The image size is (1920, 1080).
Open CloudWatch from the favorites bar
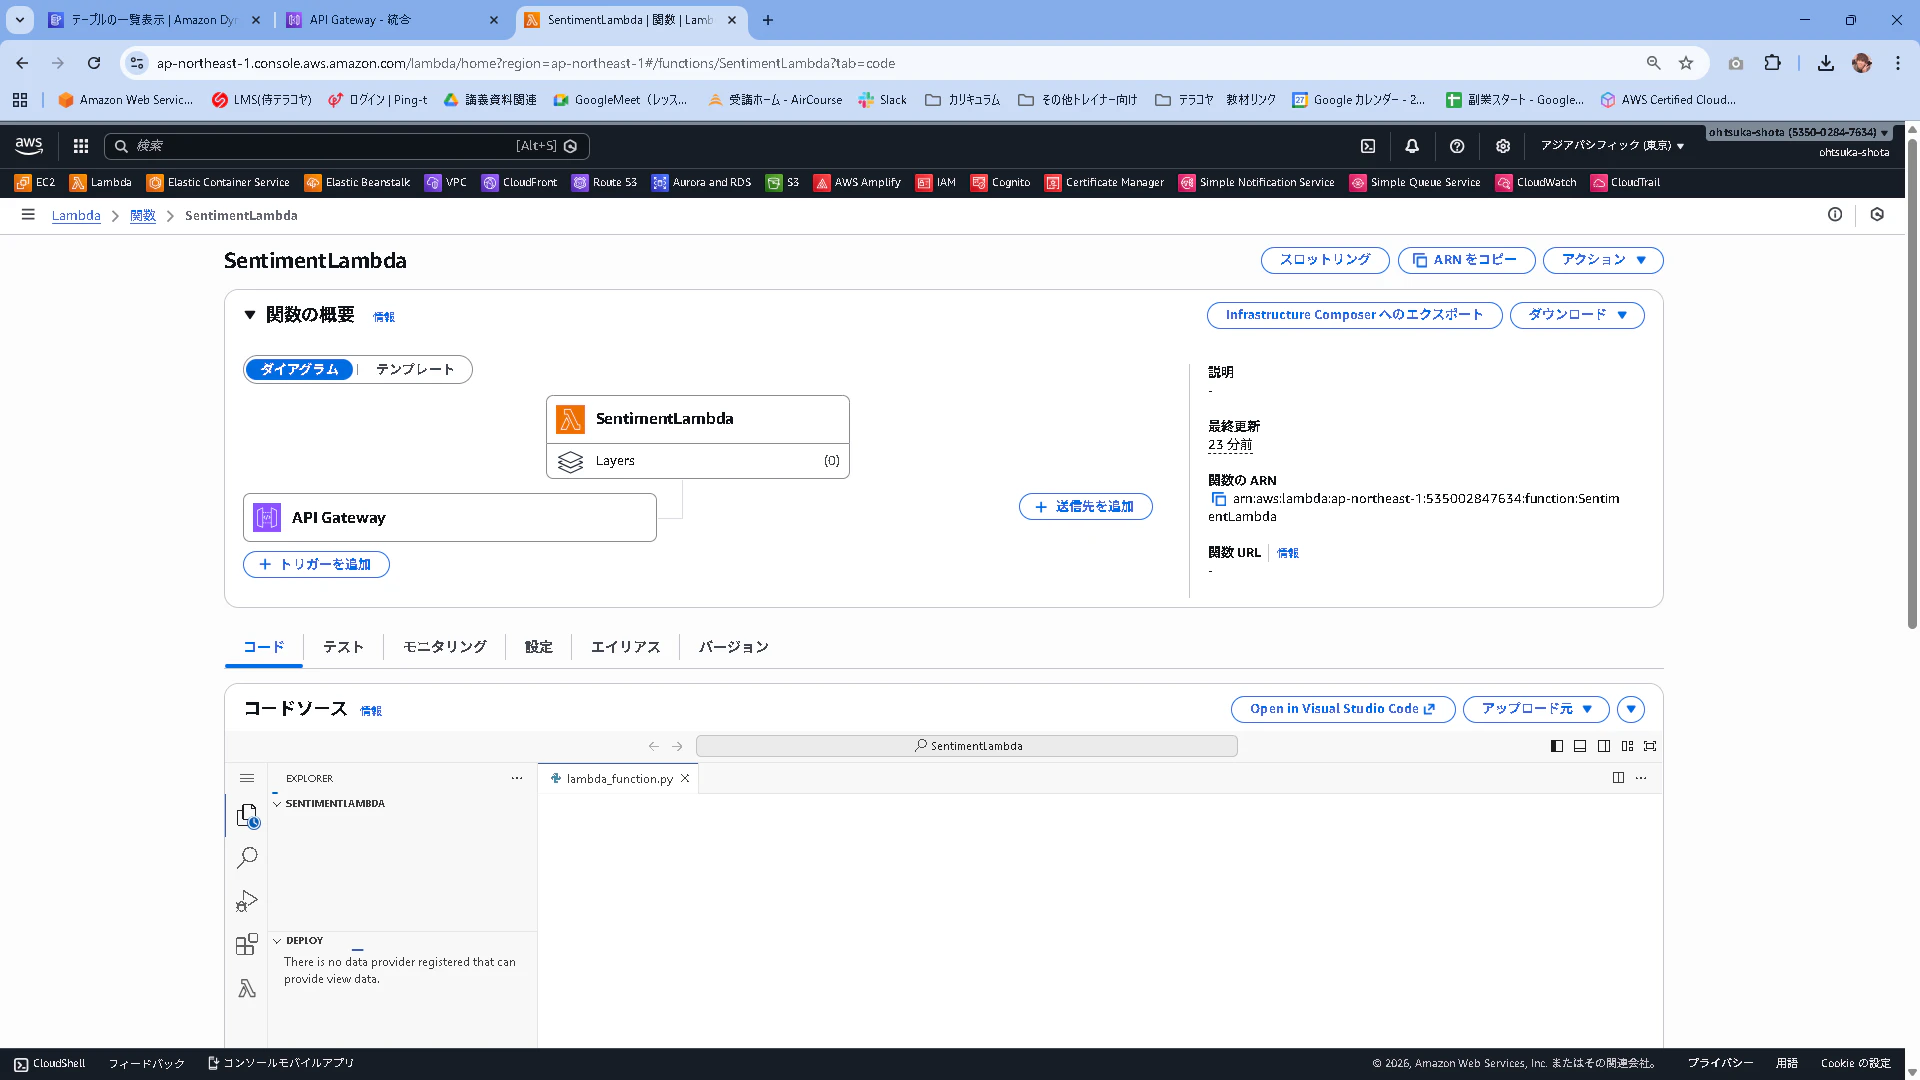(x=1536, y=183)
